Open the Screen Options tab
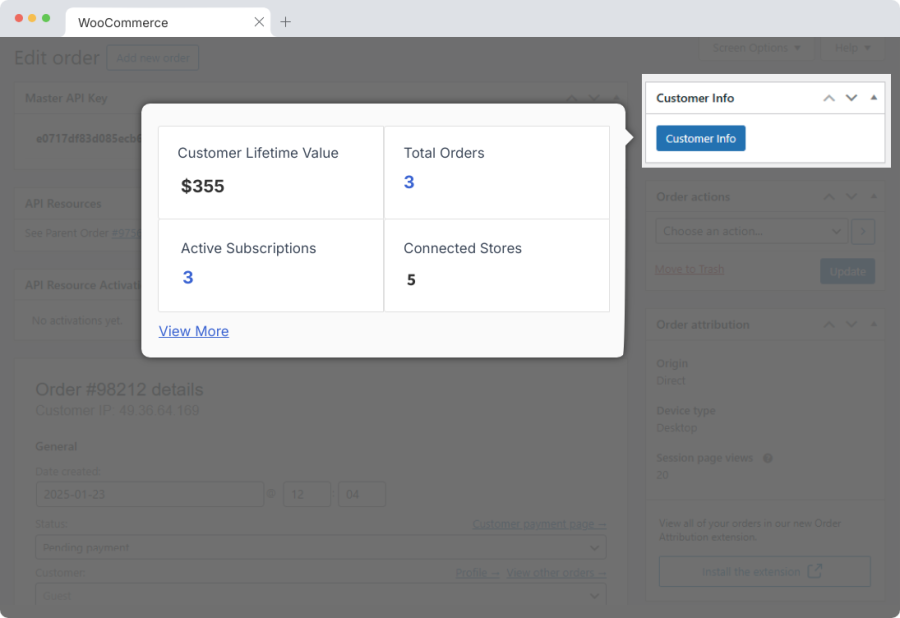 [x=757, y=48]
